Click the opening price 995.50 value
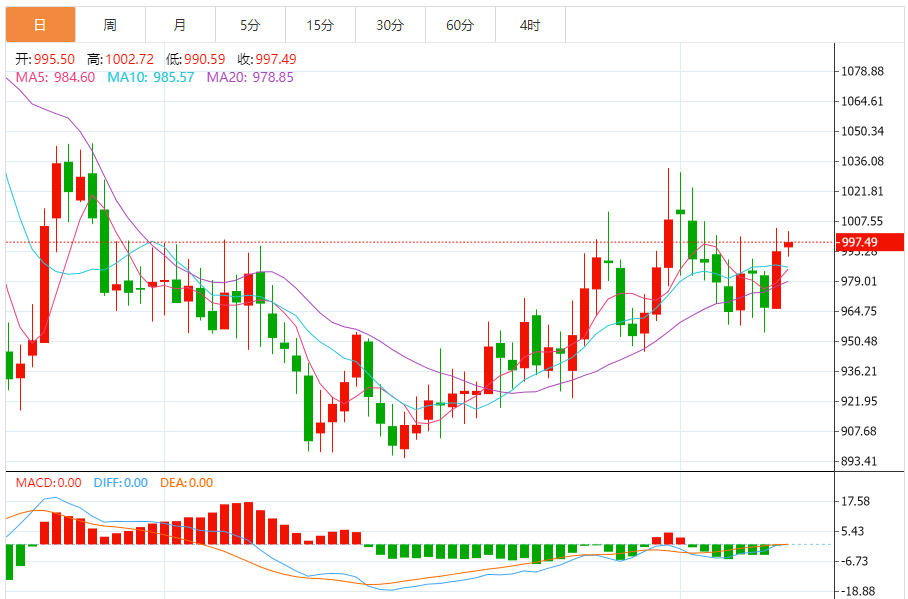 54,59
